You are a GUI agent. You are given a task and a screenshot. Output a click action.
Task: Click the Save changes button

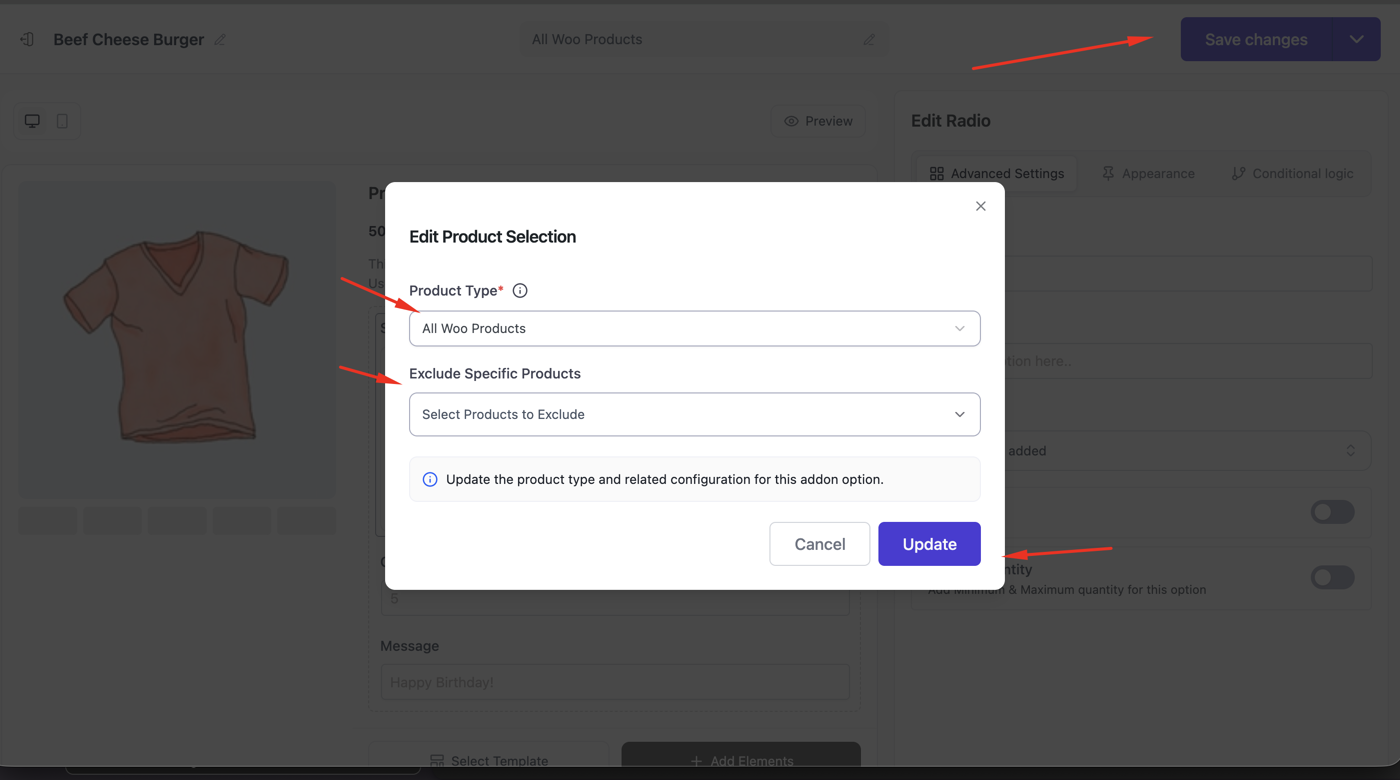tap(1256, 40)
